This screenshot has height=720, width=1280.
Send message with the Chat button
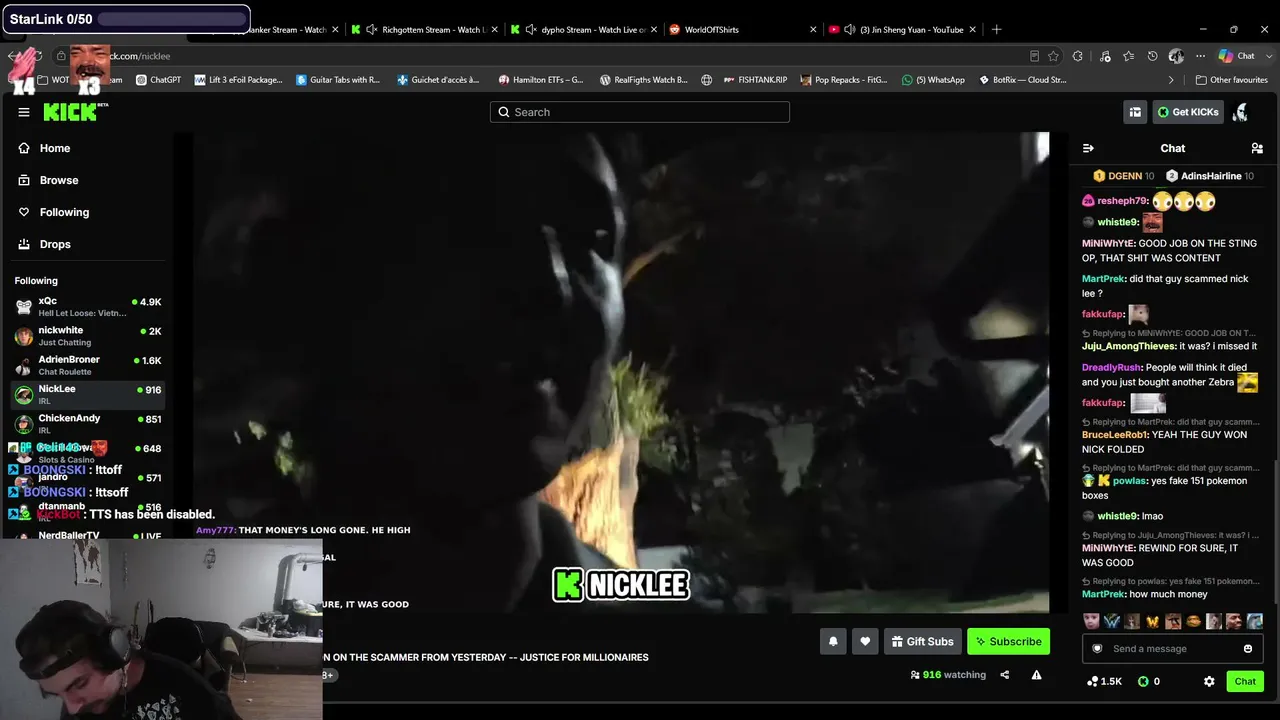tap(1245, 681)
